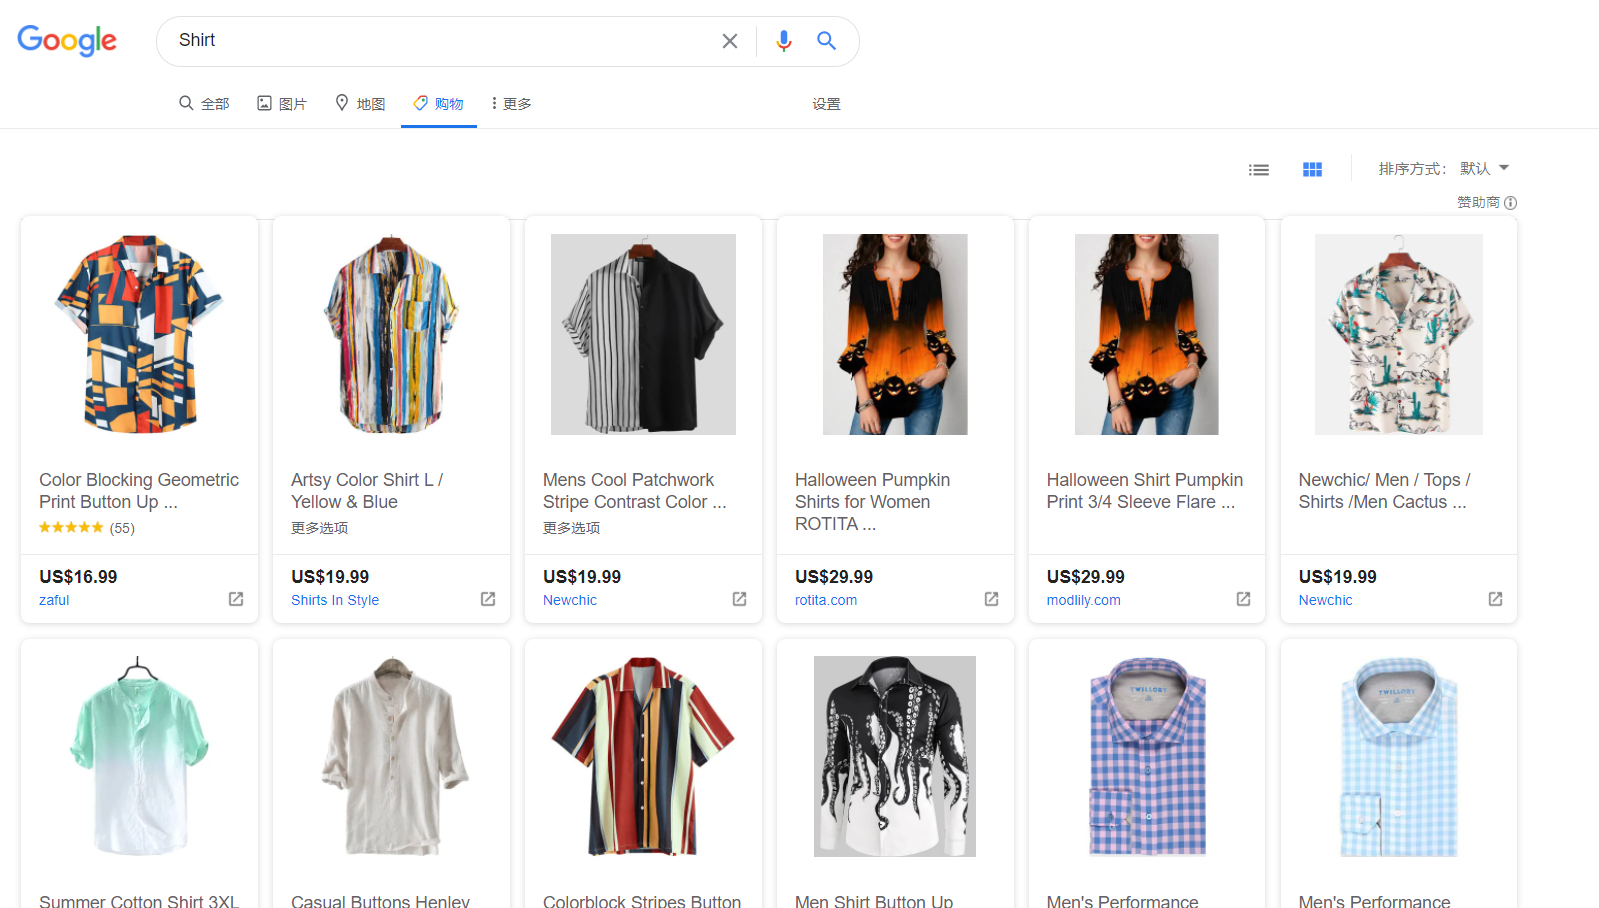This screenshot has width=1599, height=908.
Task: Click the Google logo
Action: (x=67, y=40)
